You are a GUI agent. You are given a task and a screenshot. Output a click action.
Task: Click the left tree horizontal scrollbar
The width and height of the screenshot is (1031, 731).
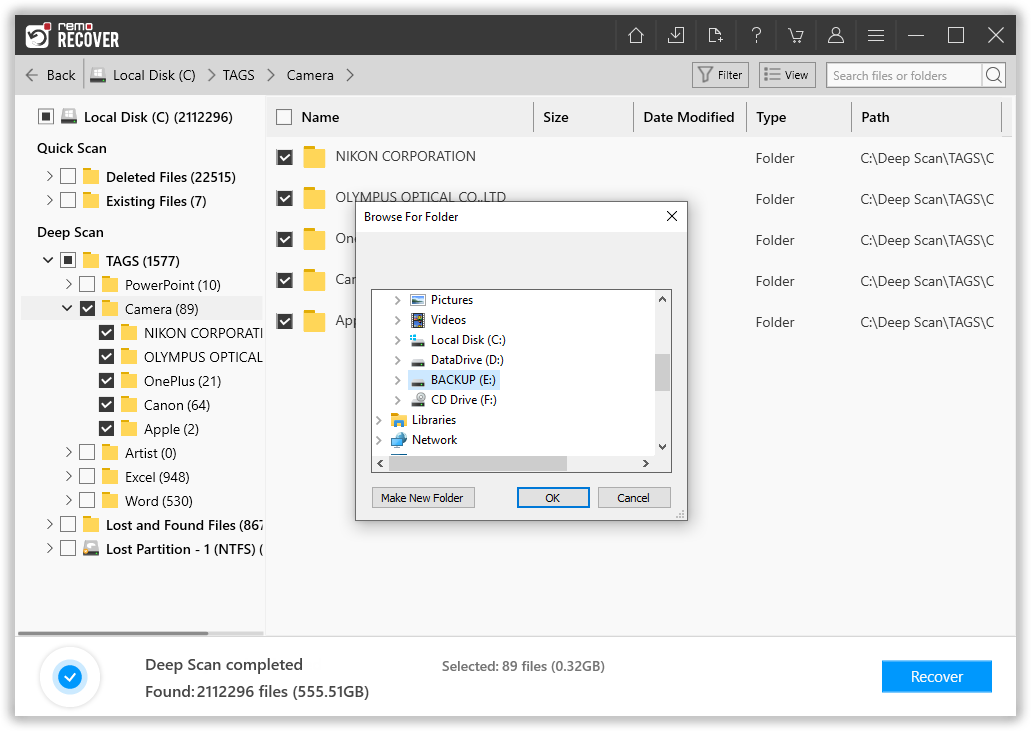[x=113, y=633]
